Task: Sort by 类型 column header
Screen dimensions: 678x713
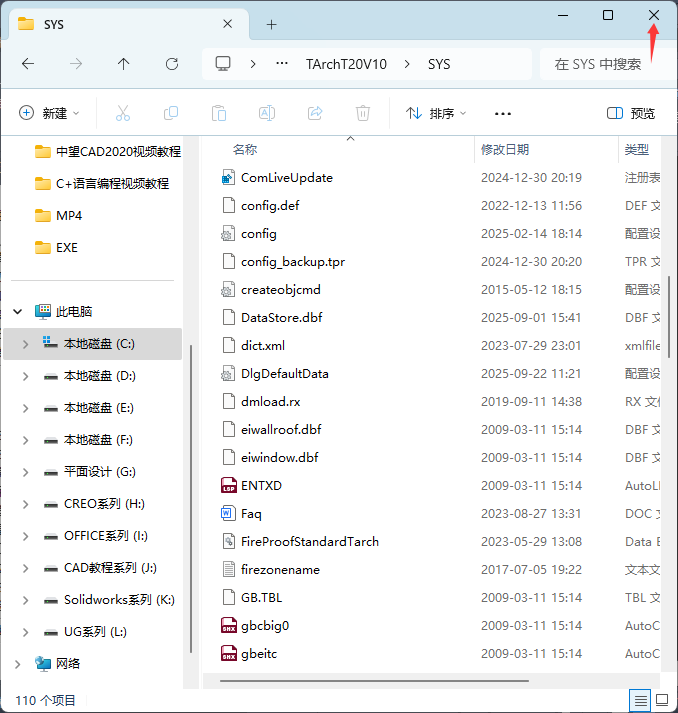Action: [637, 150]
